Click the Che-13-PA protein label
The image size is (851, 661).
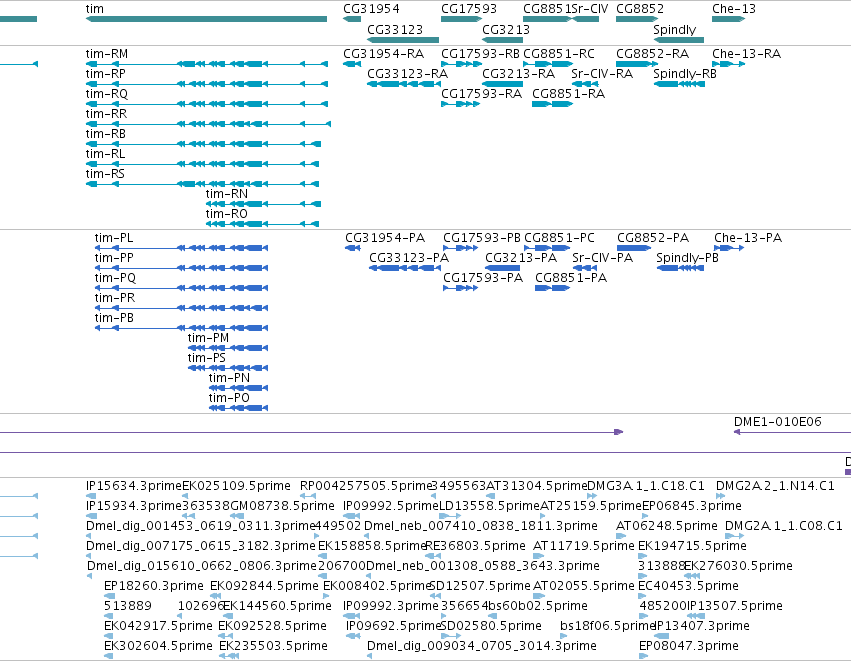click(748, 238)
